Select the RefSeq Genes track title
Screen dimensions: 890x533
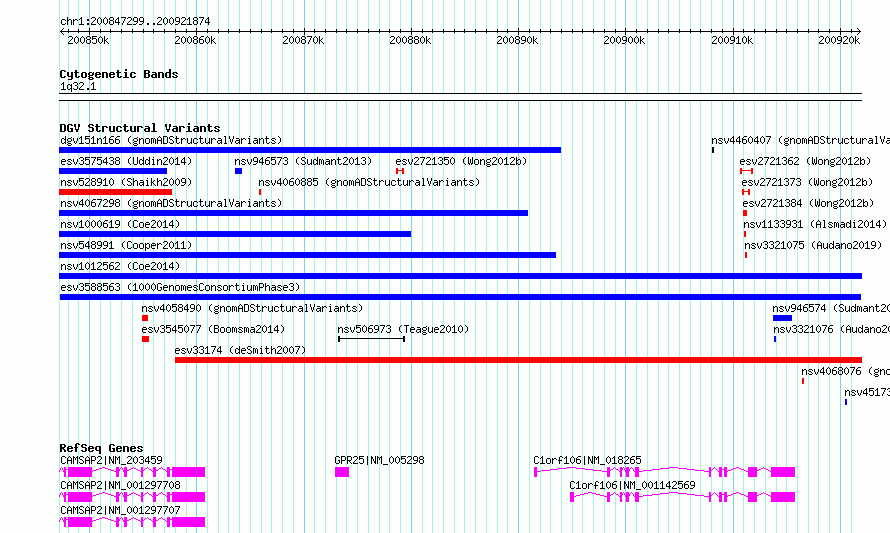coord(101,448)
